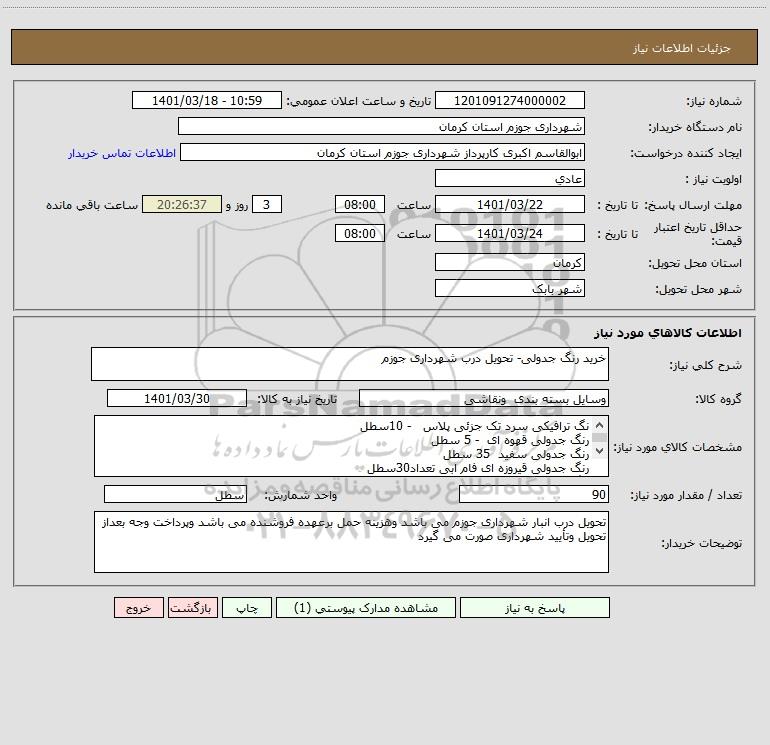
Task: Click need date field 1401/03/30
Action: click(x=177, y=398)
